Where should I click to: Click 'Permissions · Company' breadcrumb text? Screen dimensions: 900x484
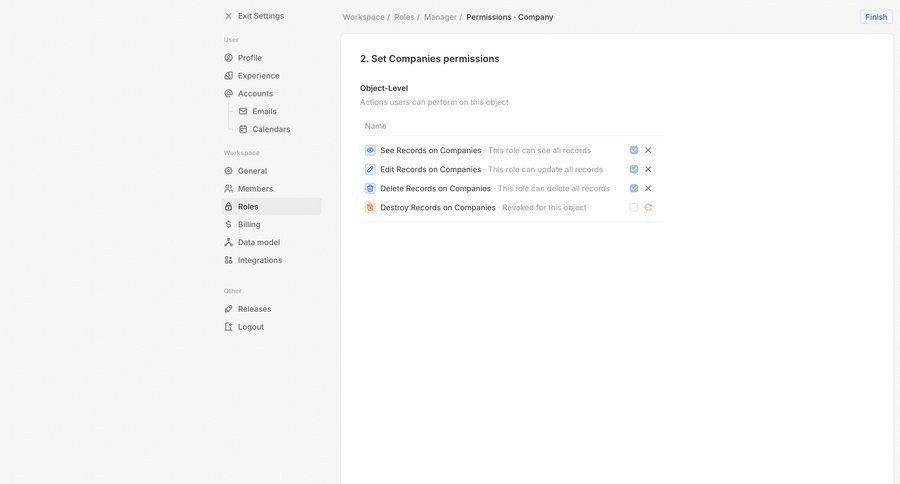510,17
